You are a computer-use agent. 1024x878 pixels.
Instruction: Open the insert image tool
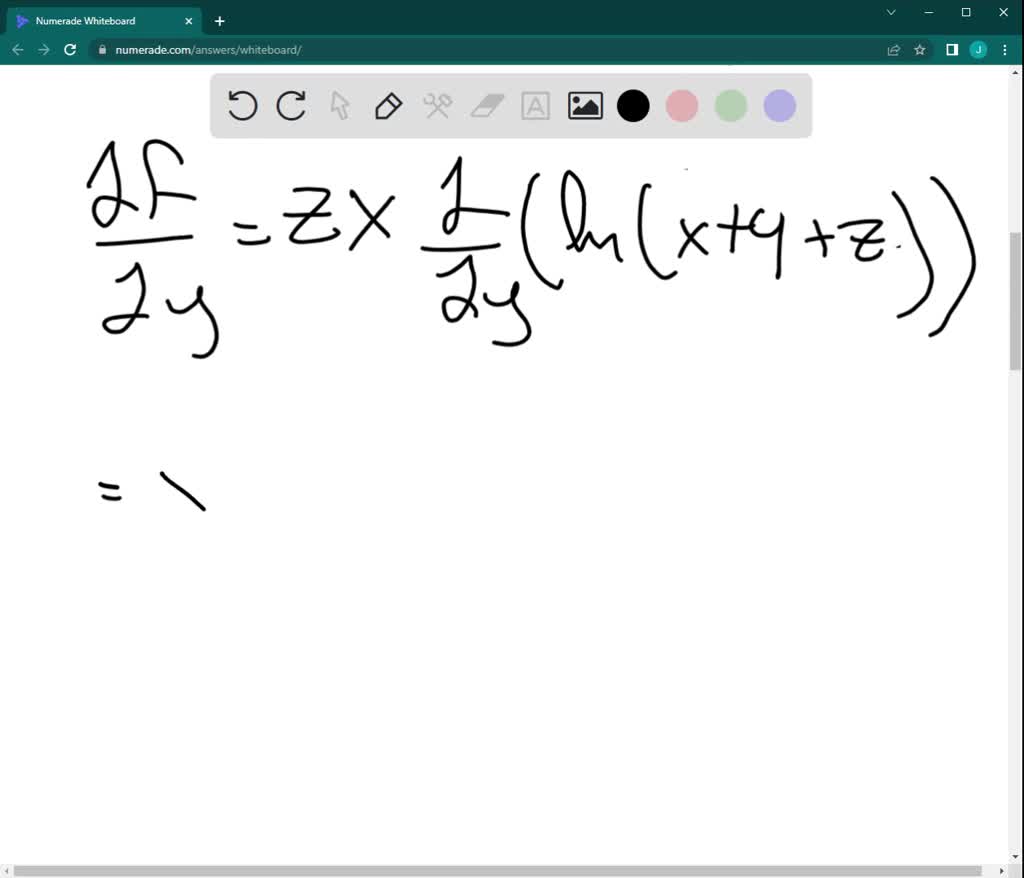[585, 105]
